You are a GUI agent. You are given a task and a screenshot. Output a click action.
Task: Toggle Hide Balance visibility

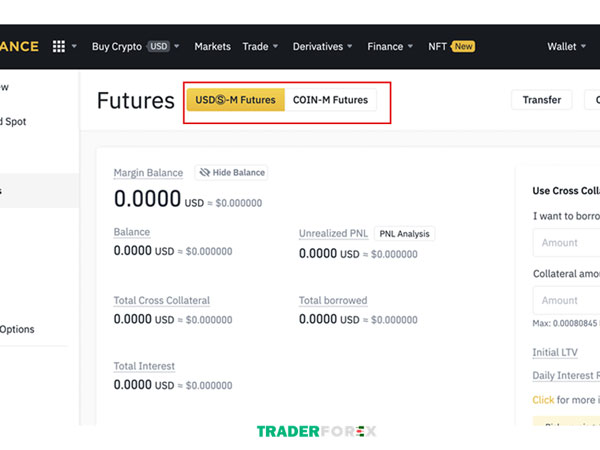231,173
